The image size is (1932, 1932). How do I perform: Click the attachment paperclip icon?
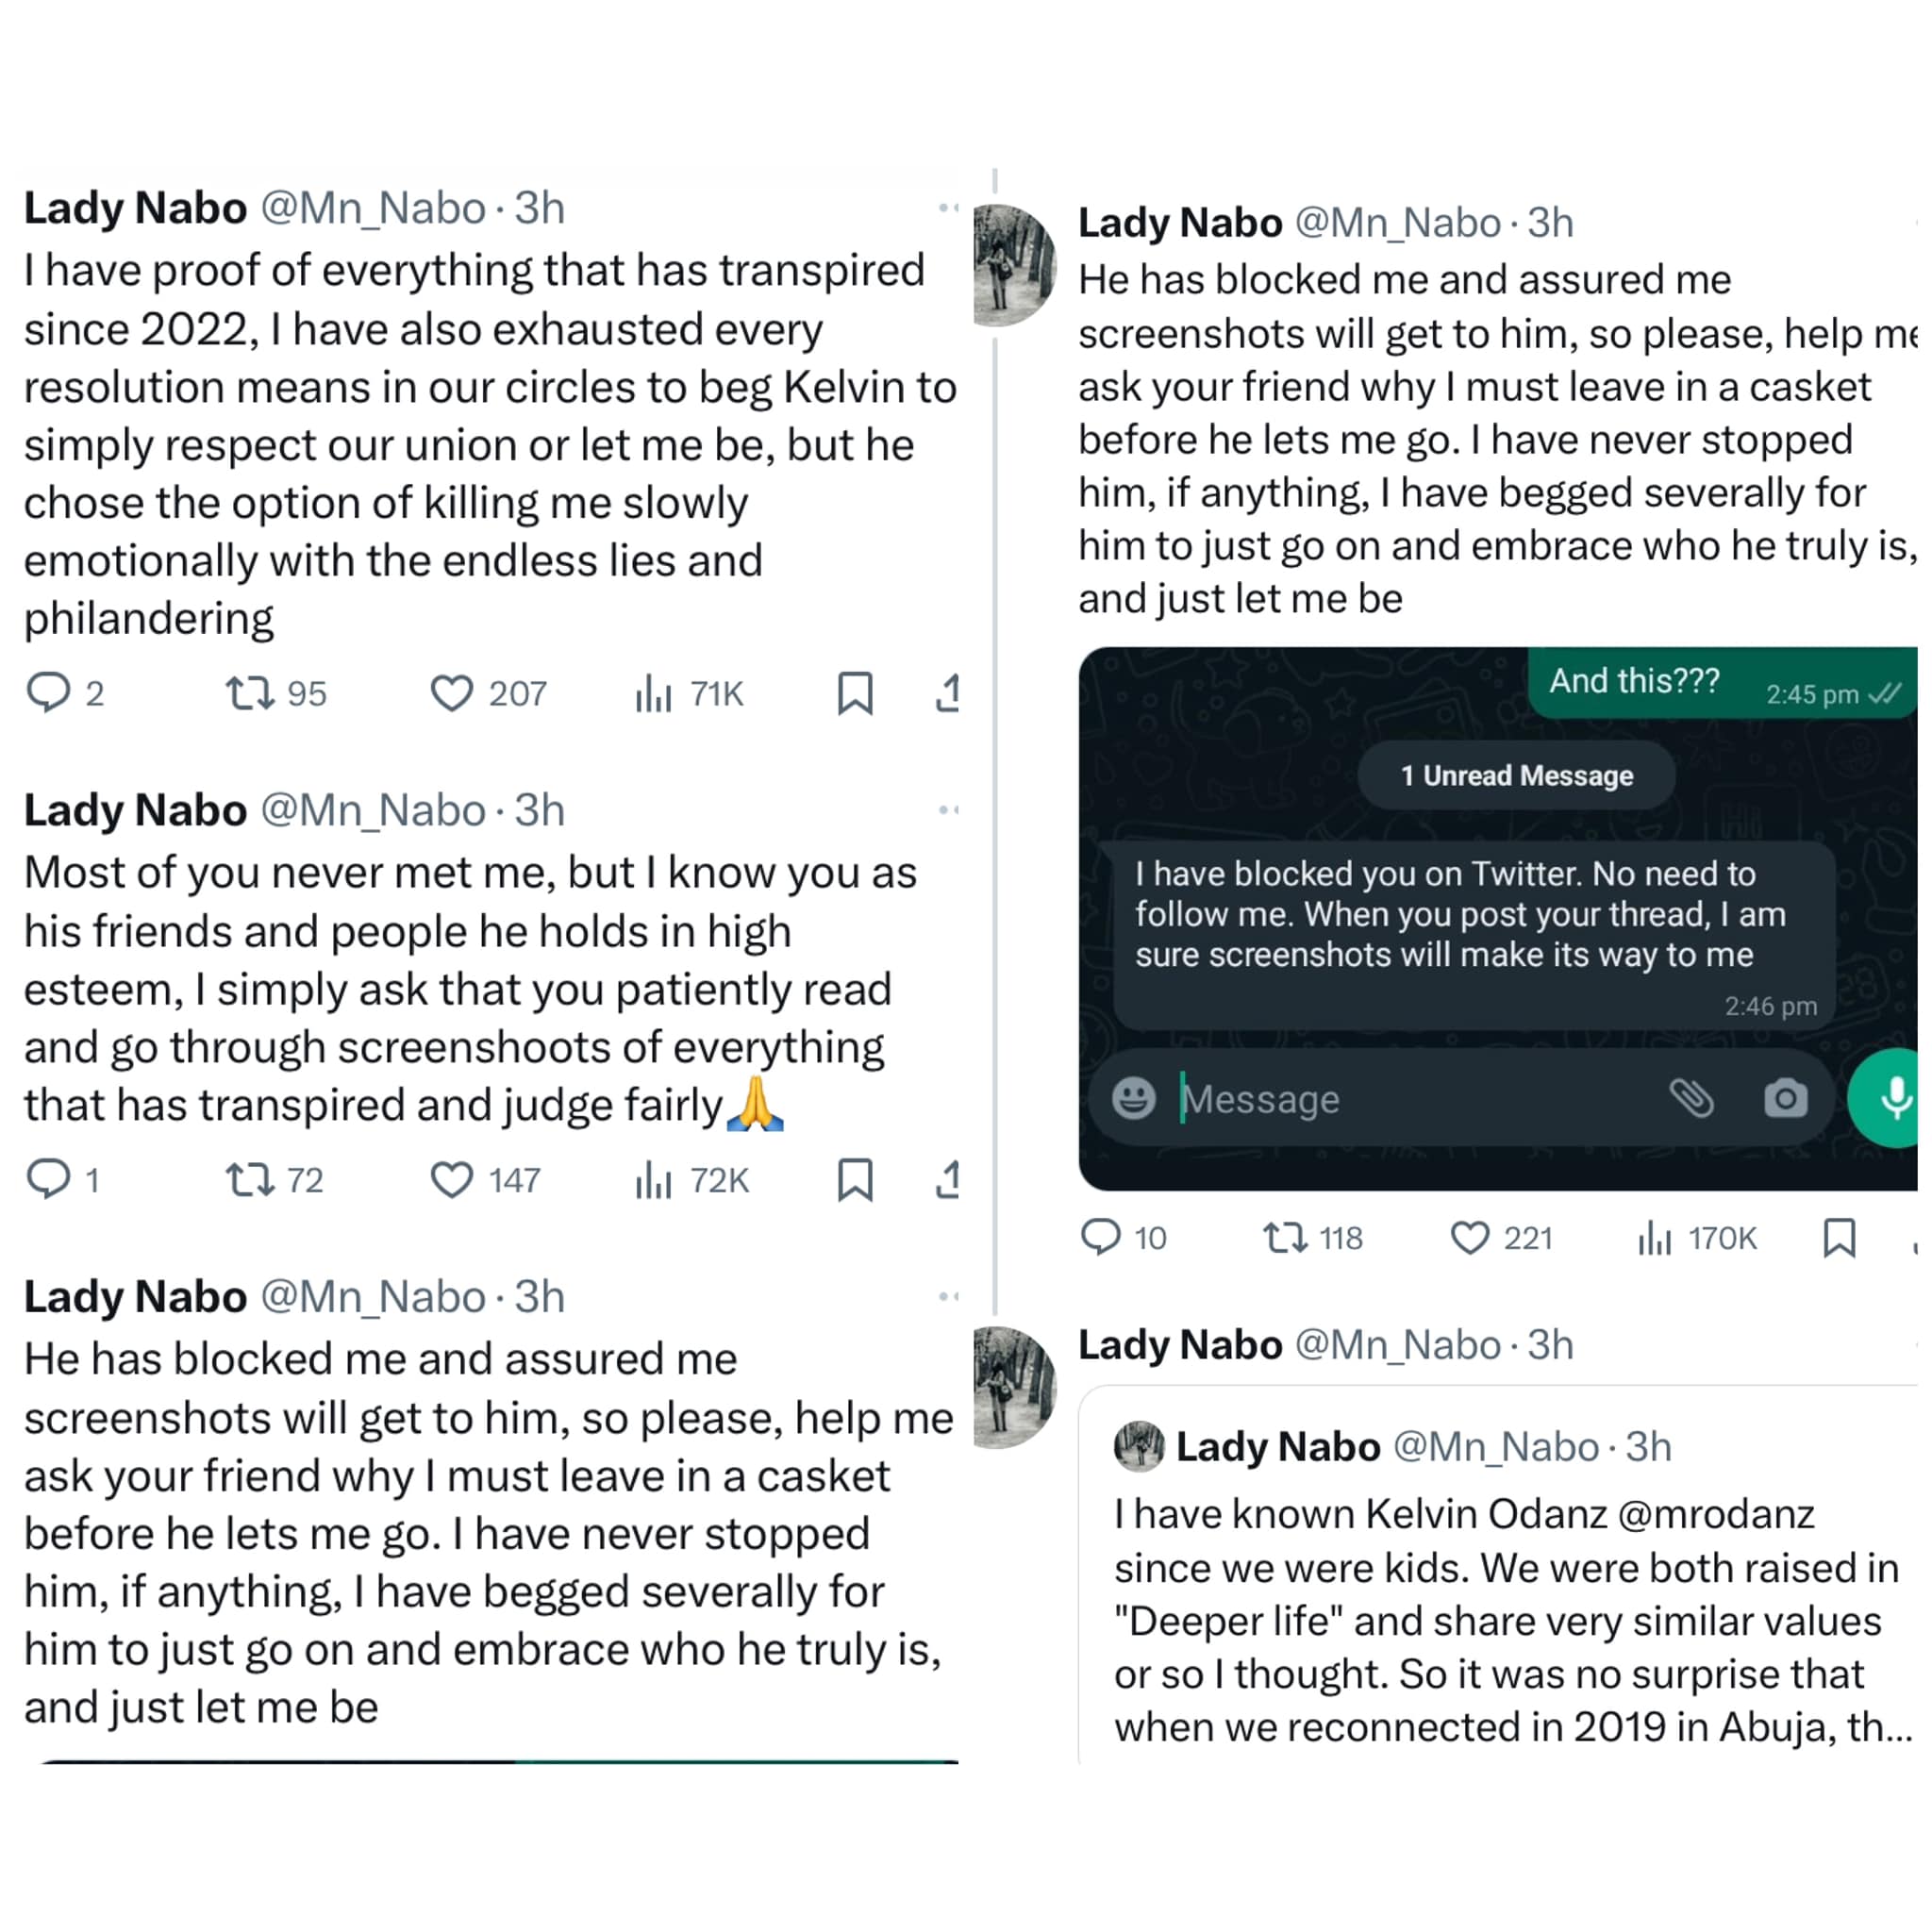point(1691,1098)
